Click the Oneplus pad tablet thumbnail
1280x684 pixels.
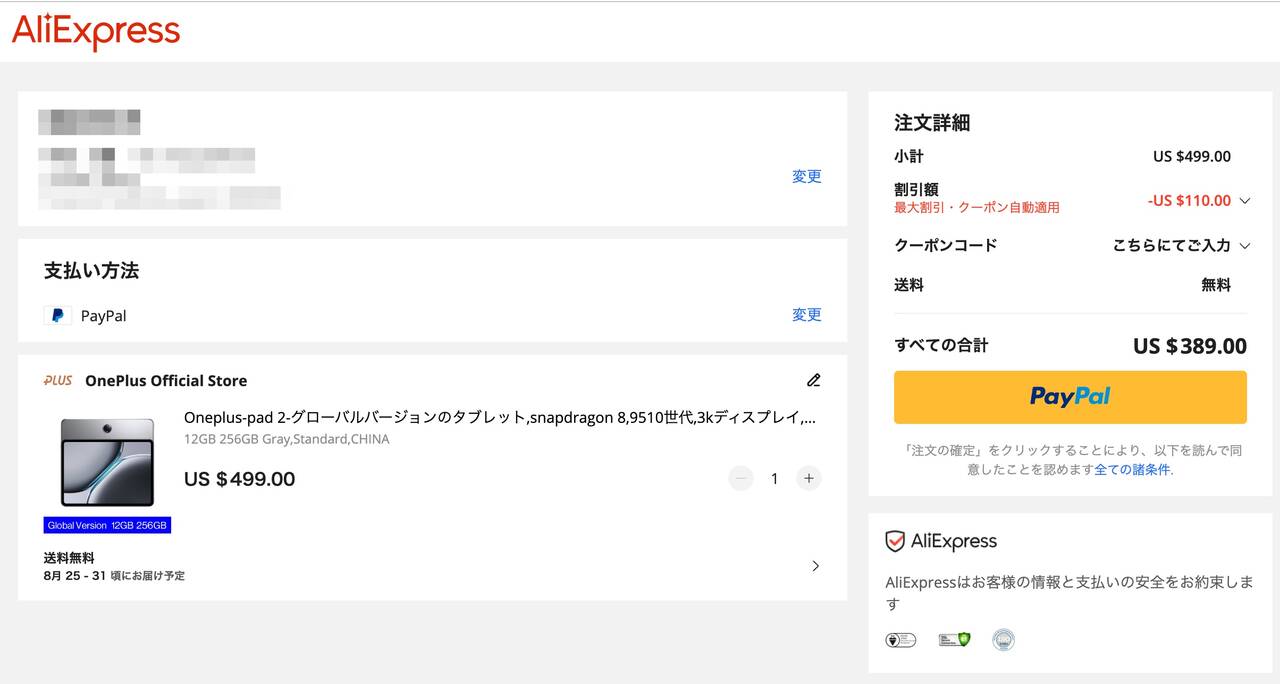[x=107, y=463]
